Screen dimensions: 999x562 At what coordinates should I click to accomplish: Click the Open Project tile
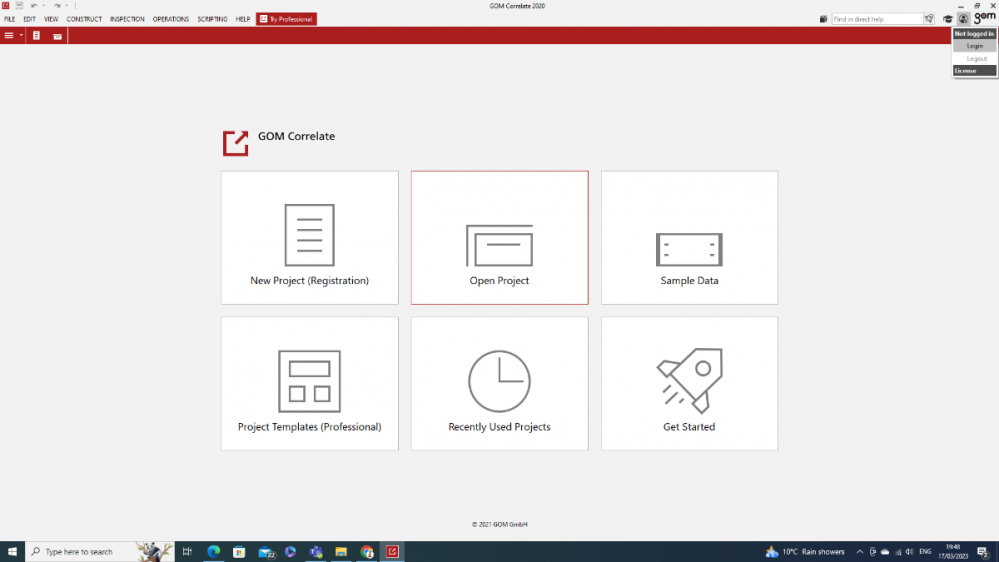[499, 238]
